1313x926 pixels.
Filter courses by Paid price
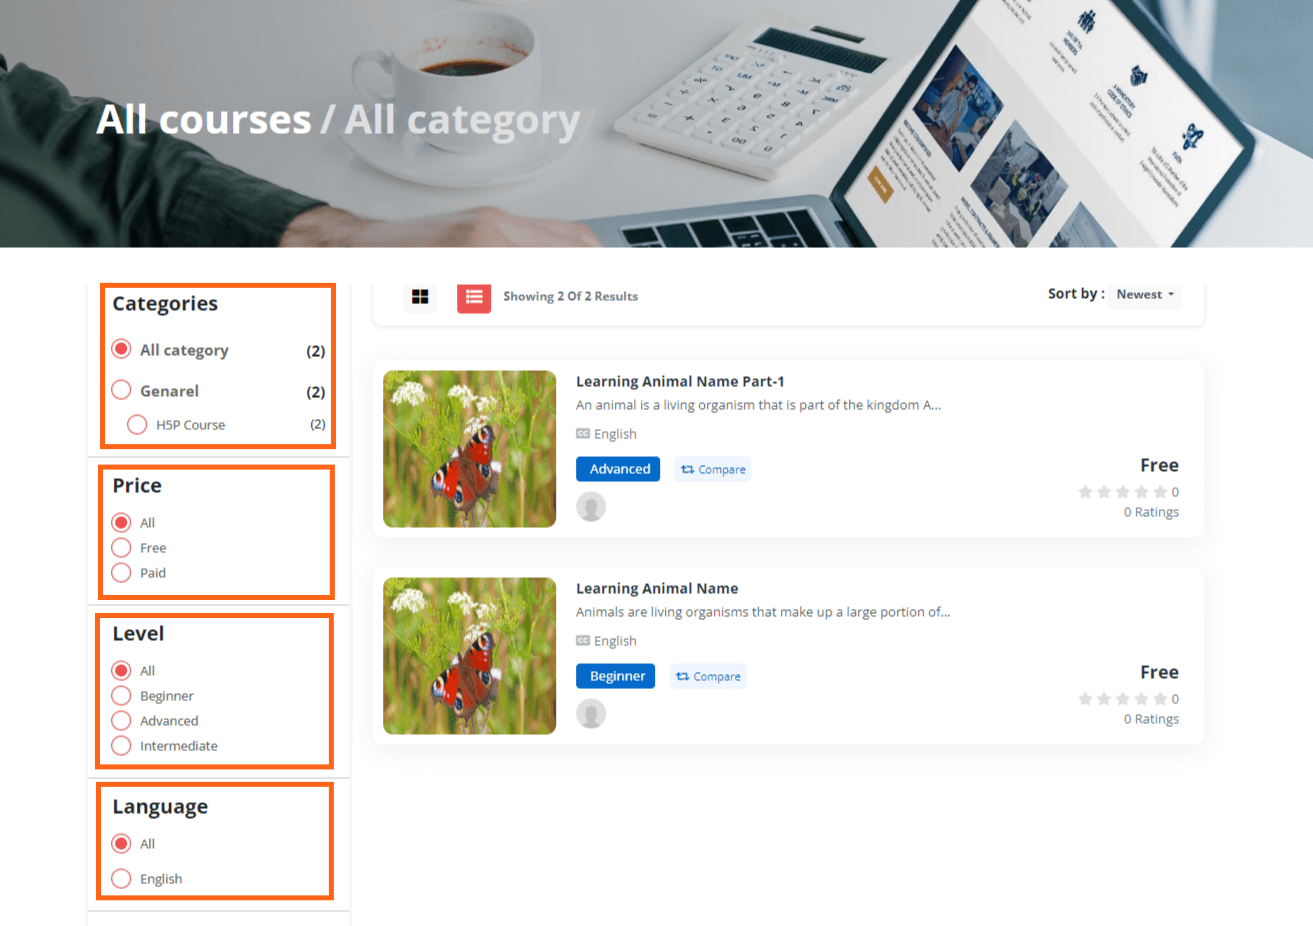tap(122, 573)
